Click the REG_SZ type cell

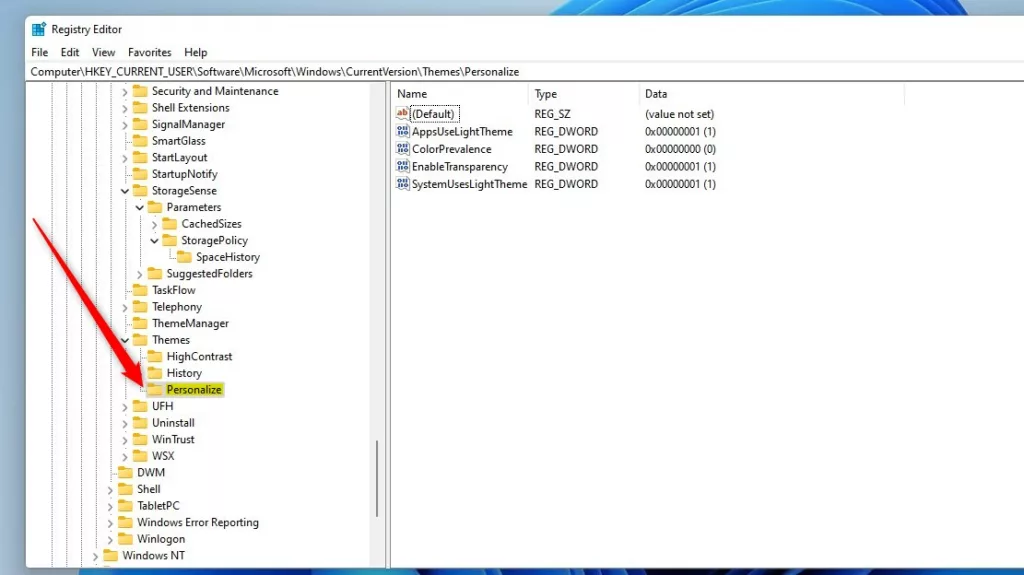(552, 114)
